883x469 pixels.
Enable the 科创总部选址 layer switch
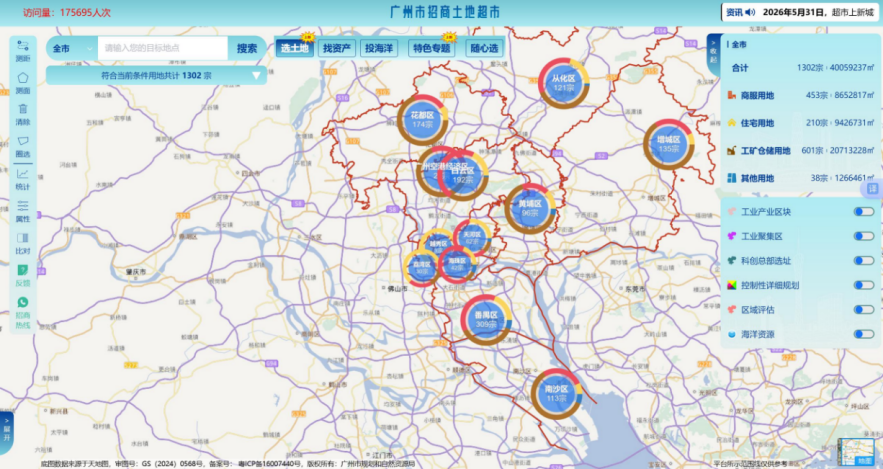tap(864, 261)
